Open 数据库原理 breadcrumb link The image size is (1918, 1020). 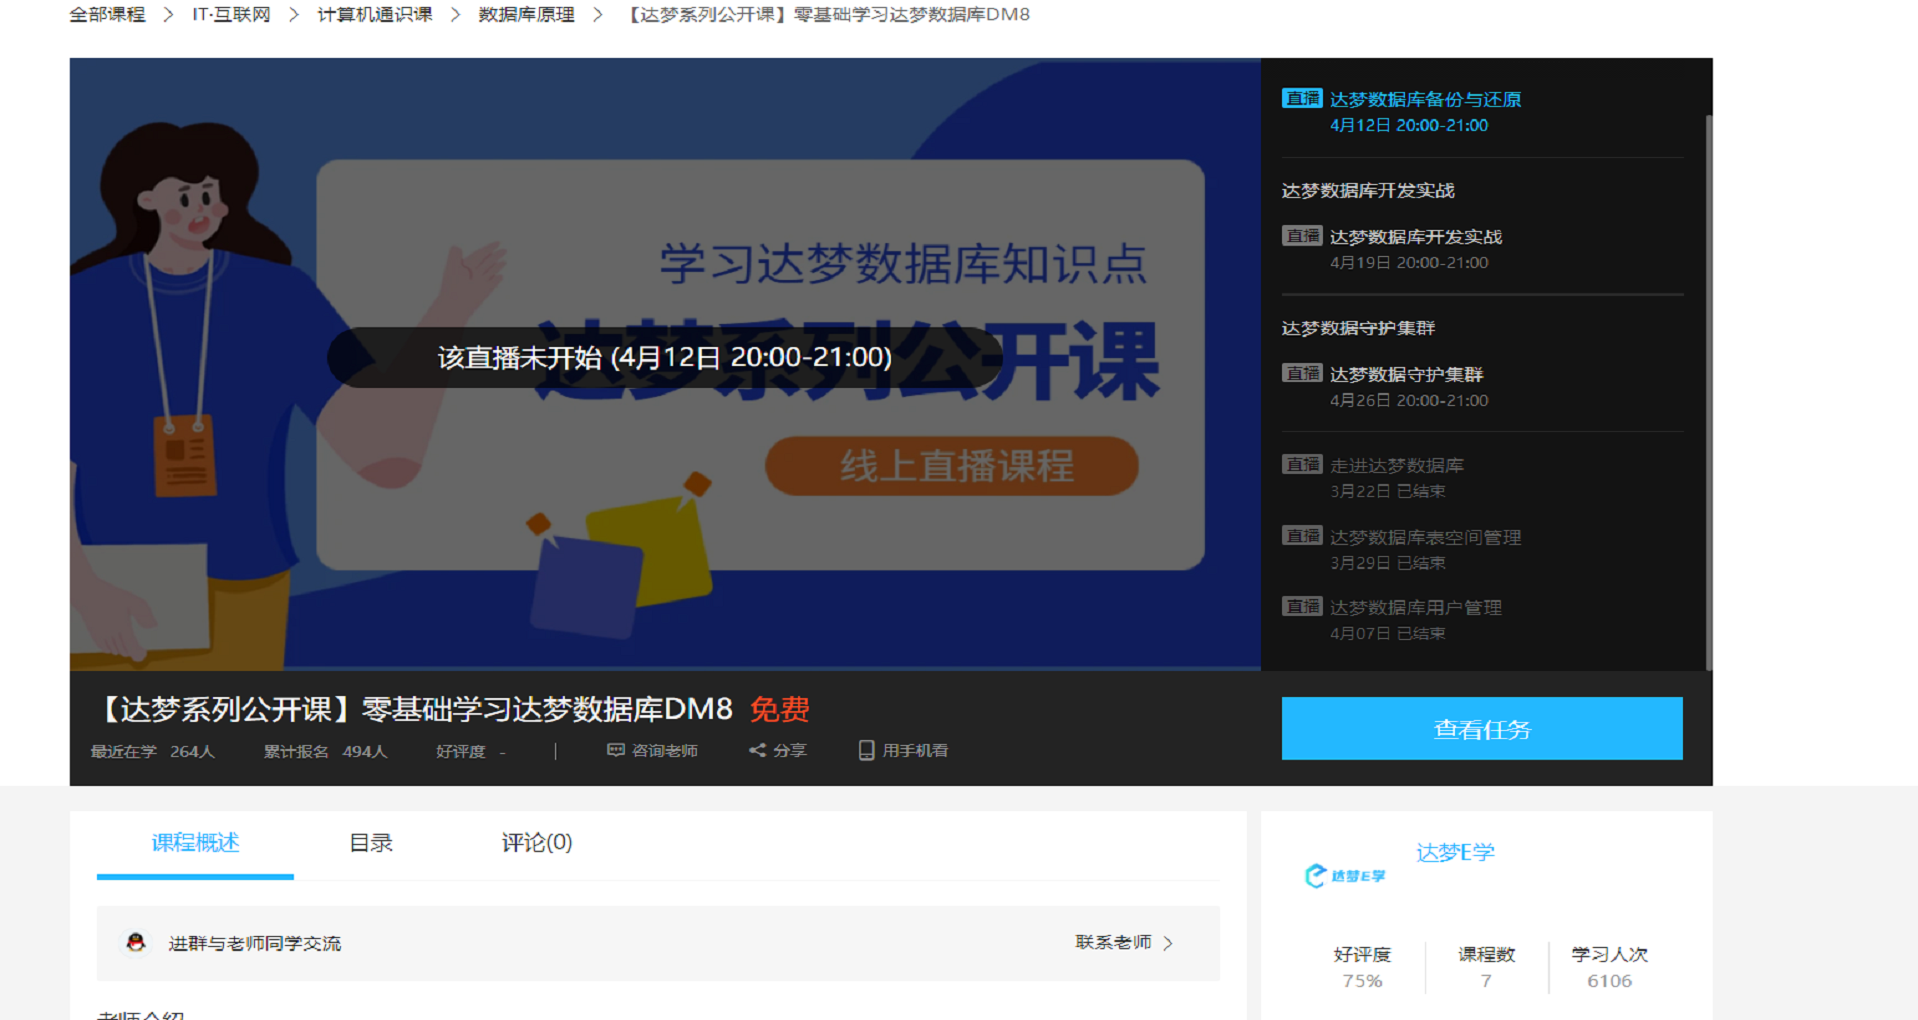point(526,14)
